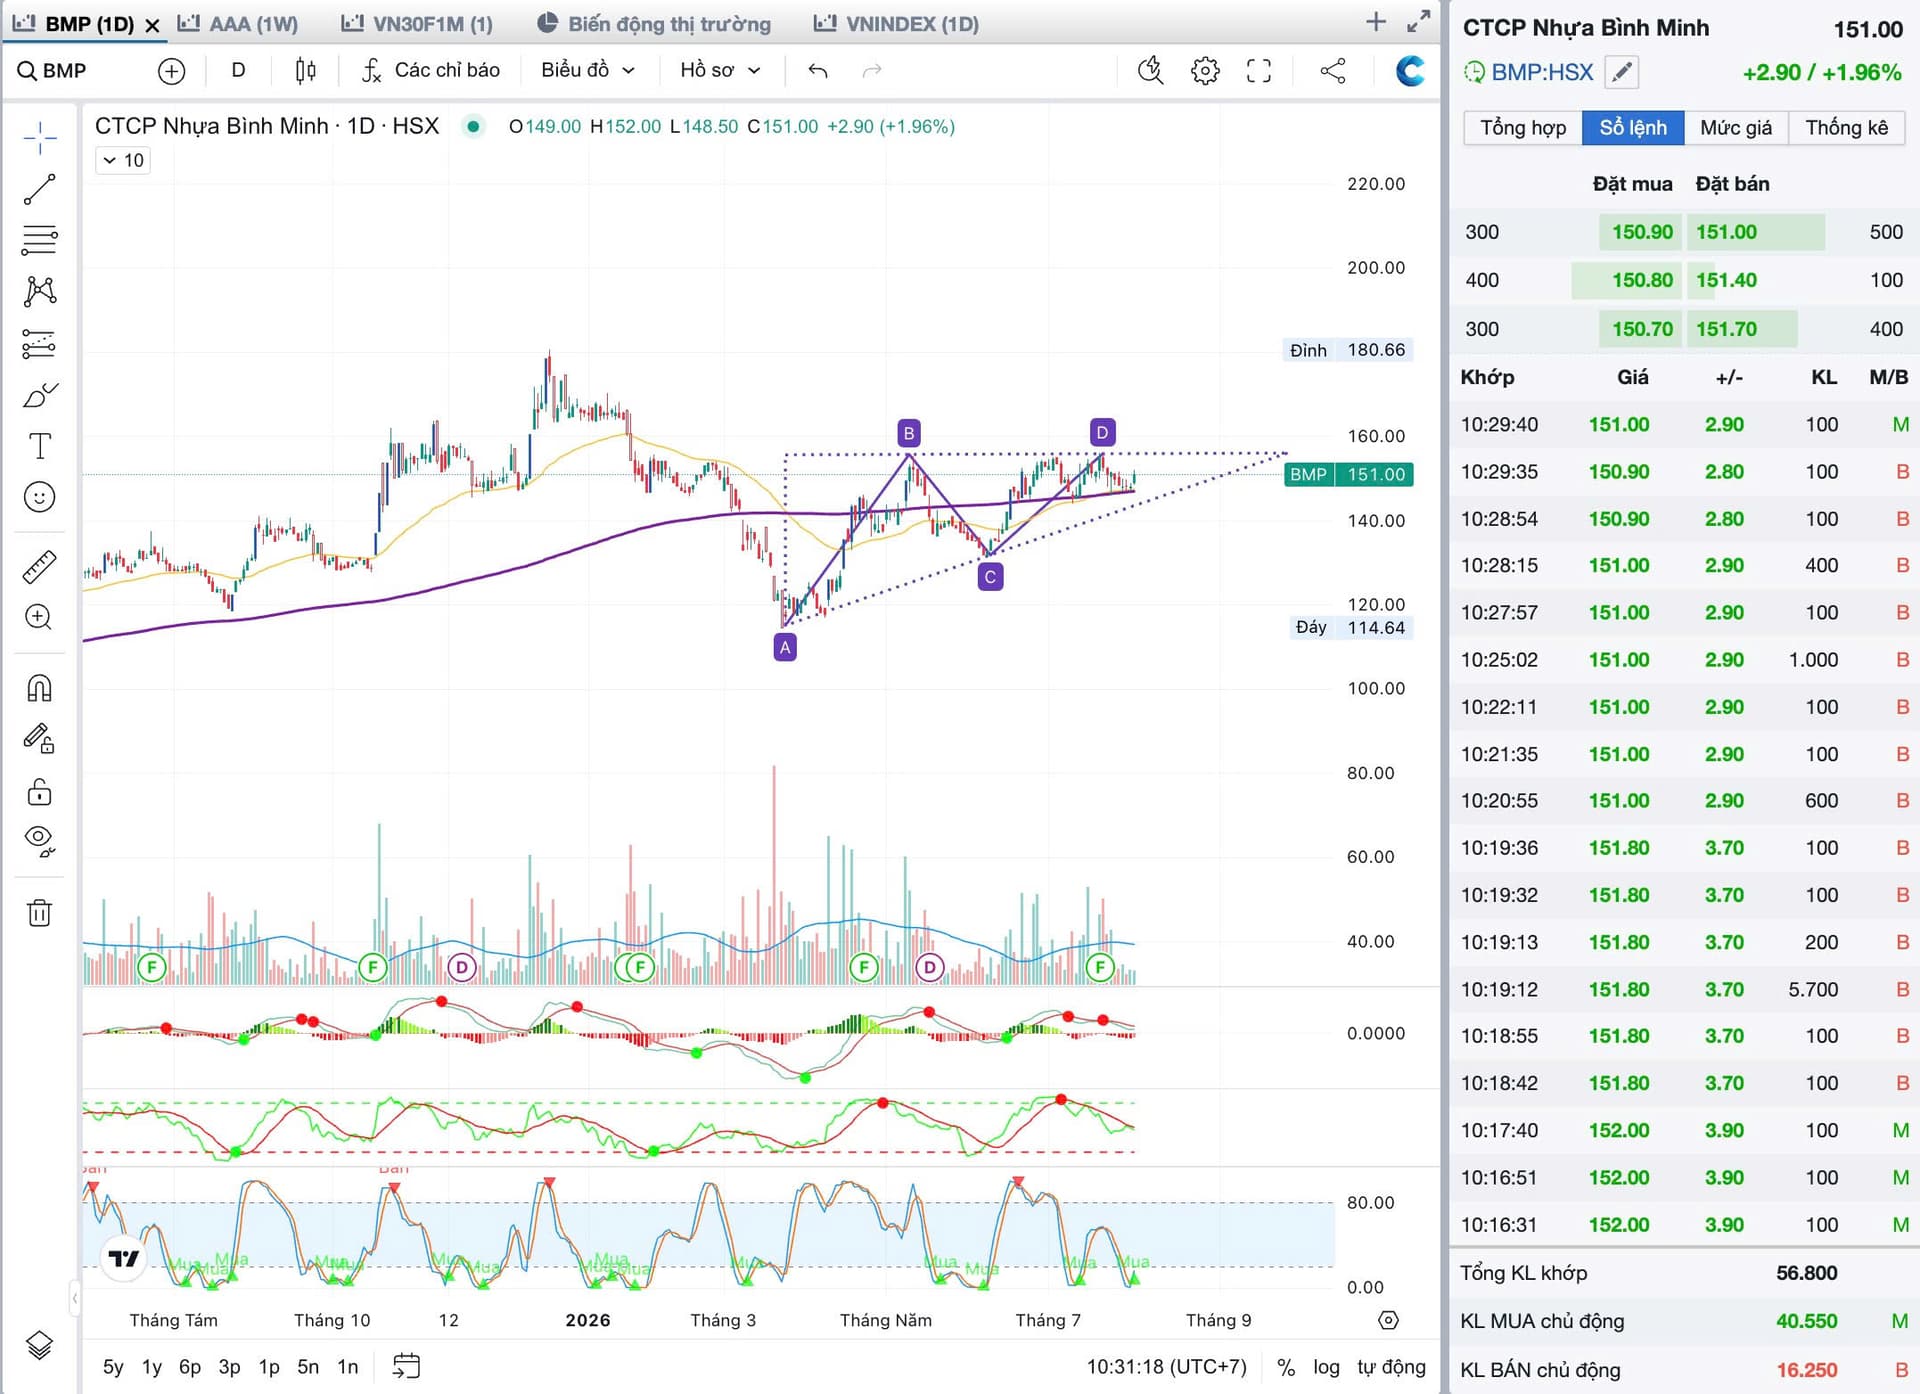
Task: Open the Hồ sơ dropdown menu
Action: (720, 70)
